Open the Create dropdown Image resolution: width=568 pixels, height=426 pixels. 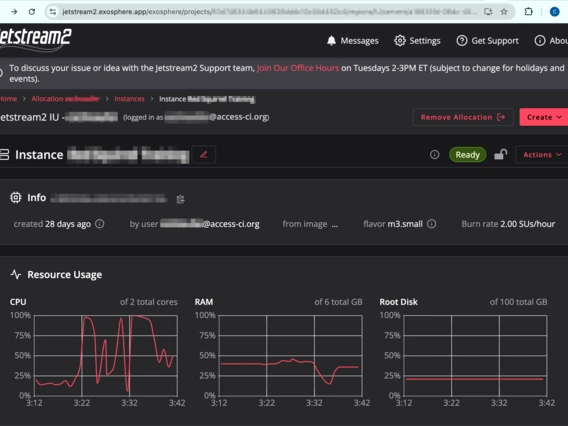[544, 117]
